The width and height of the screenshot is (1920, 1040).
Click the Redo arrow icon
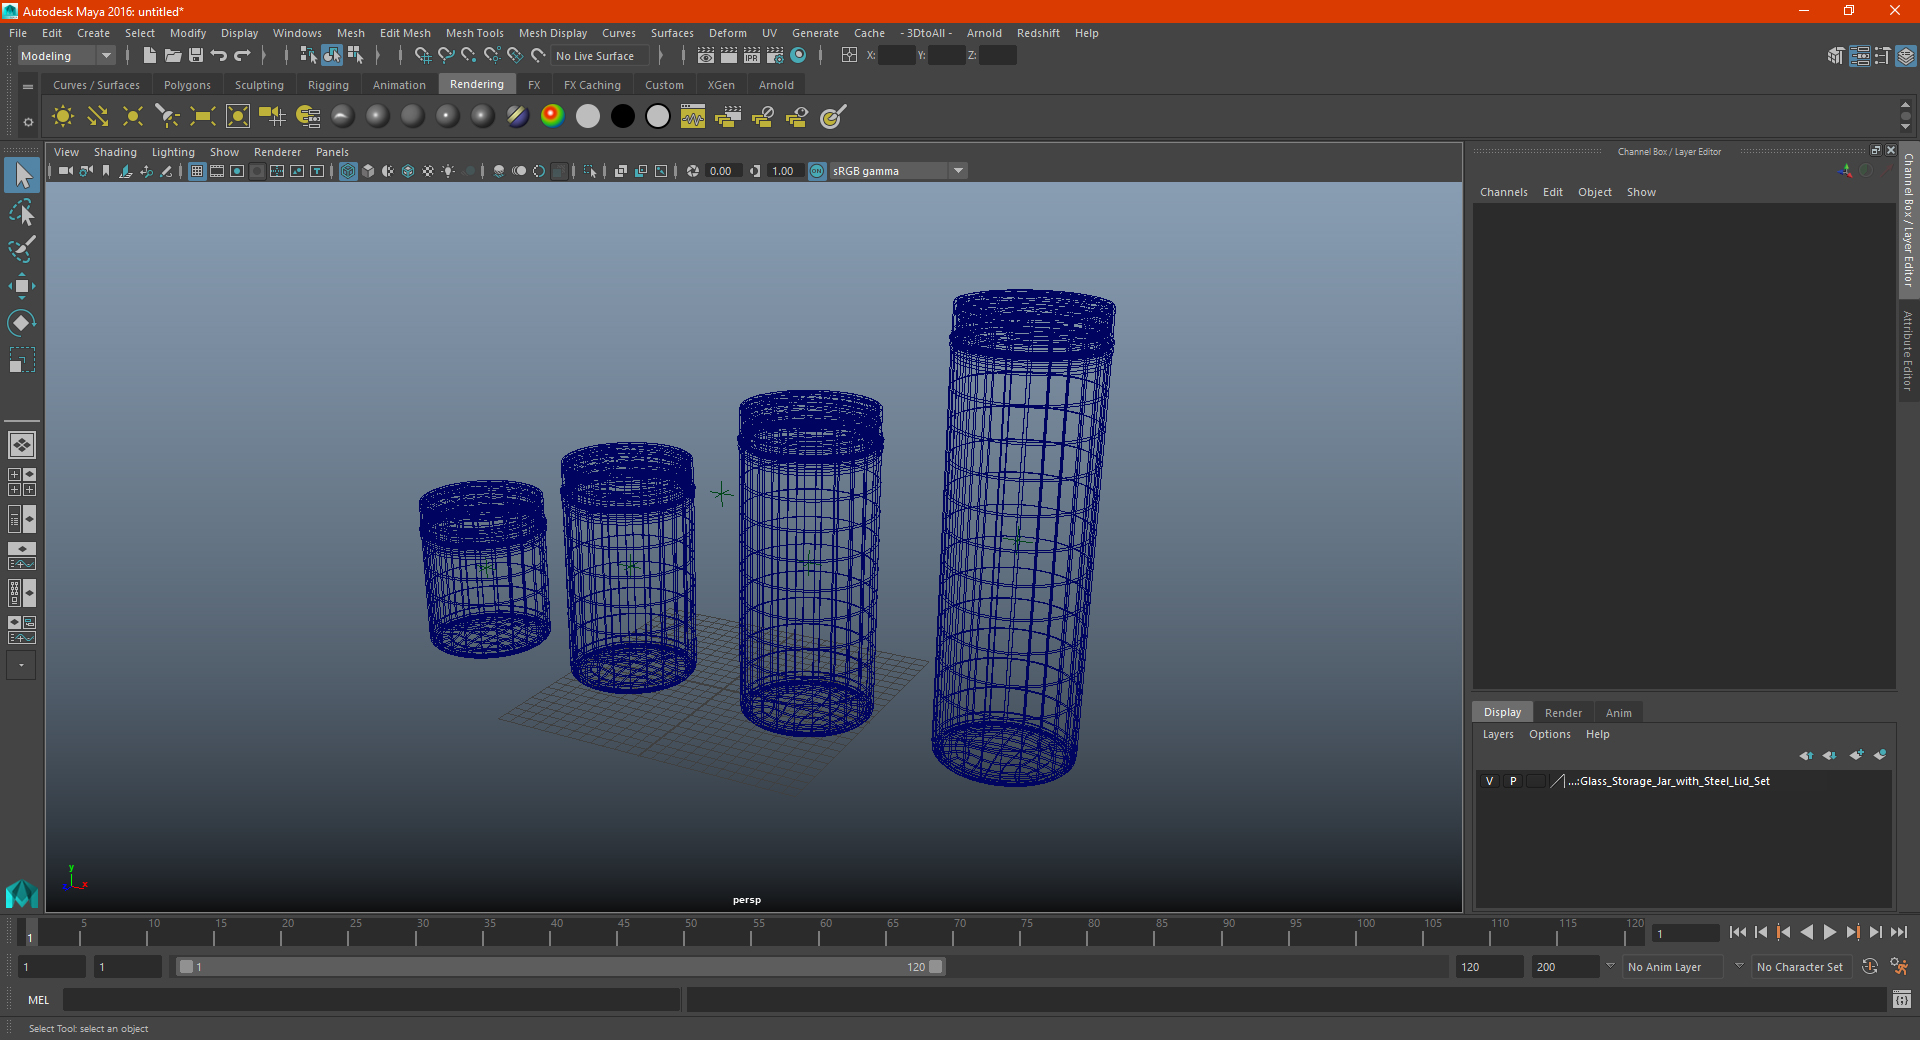pos(242,55)
